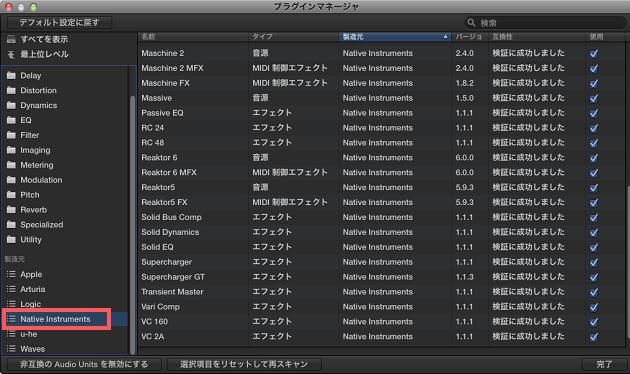Click 選択項目をリセットして再スキャン button
630x374 pixels.
tap(244, 364)
